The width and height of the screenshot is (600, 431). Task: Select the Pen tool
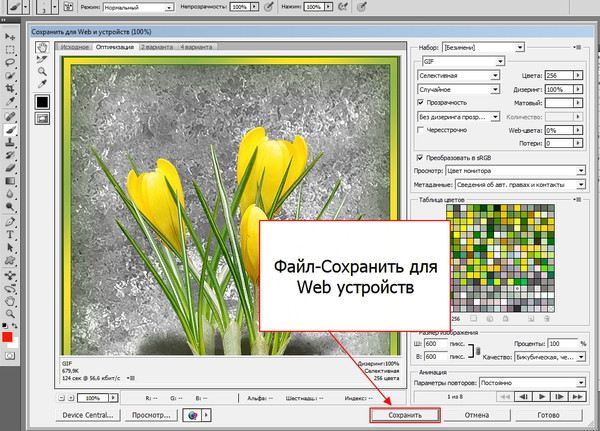coord(10,222)
